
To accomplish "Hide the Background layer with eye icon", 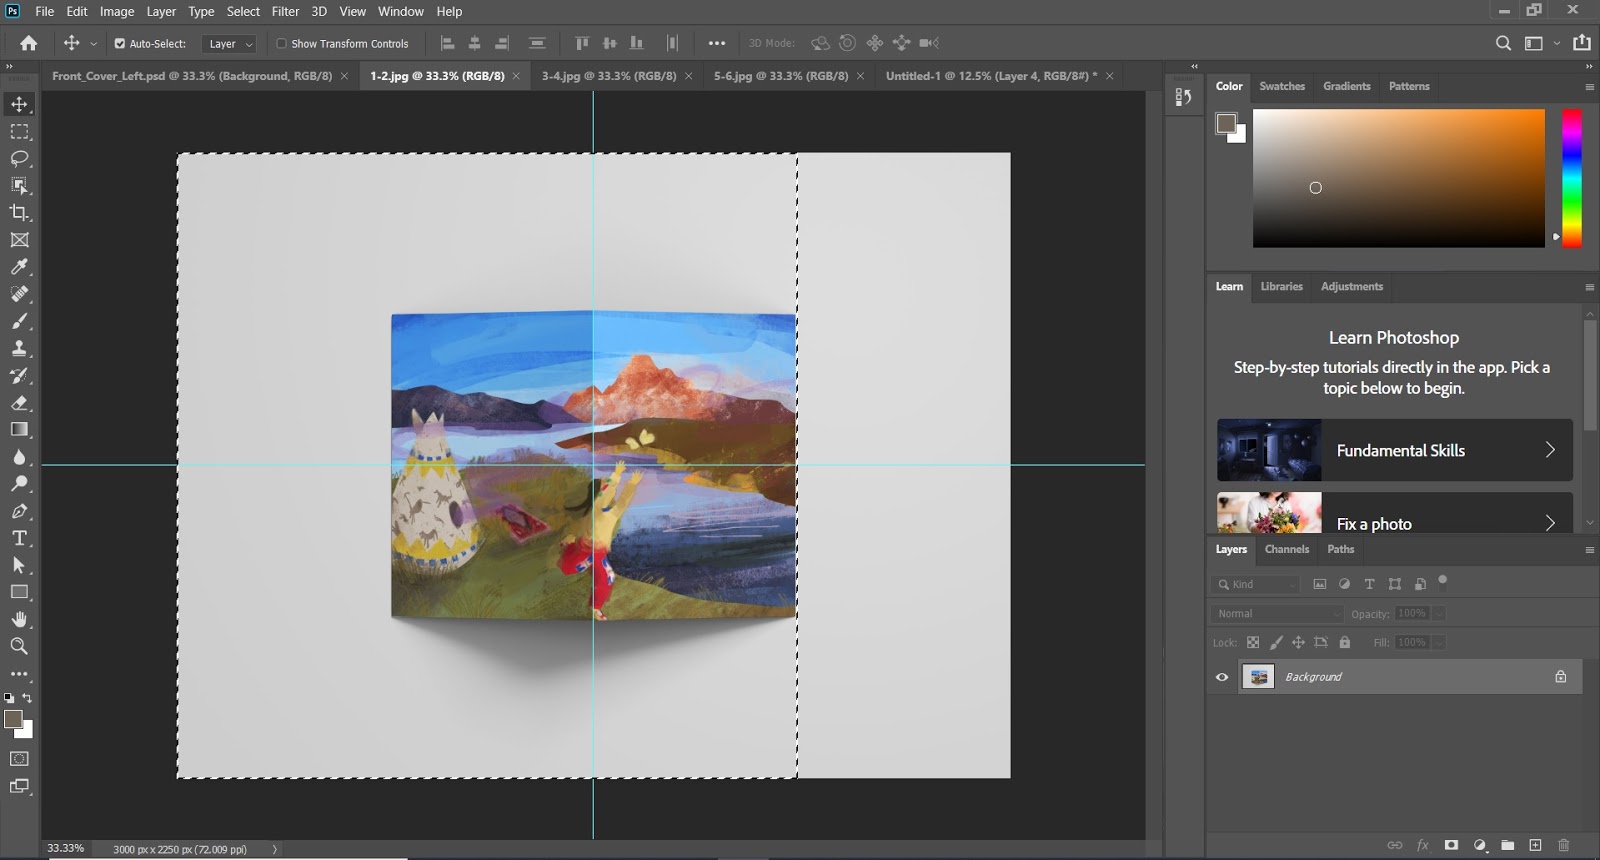I will (1222, 677).
